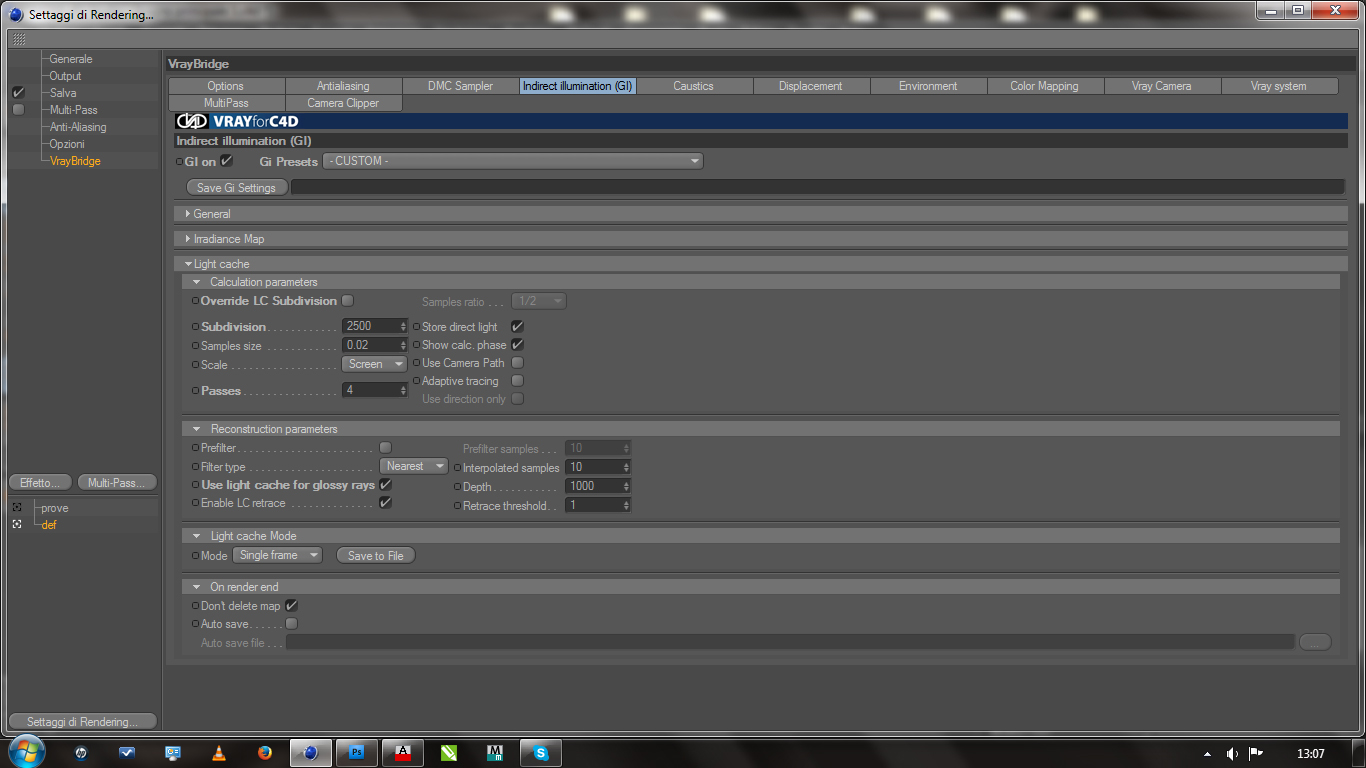Select the Color Mapping tab

click(x=1044, y=86)
